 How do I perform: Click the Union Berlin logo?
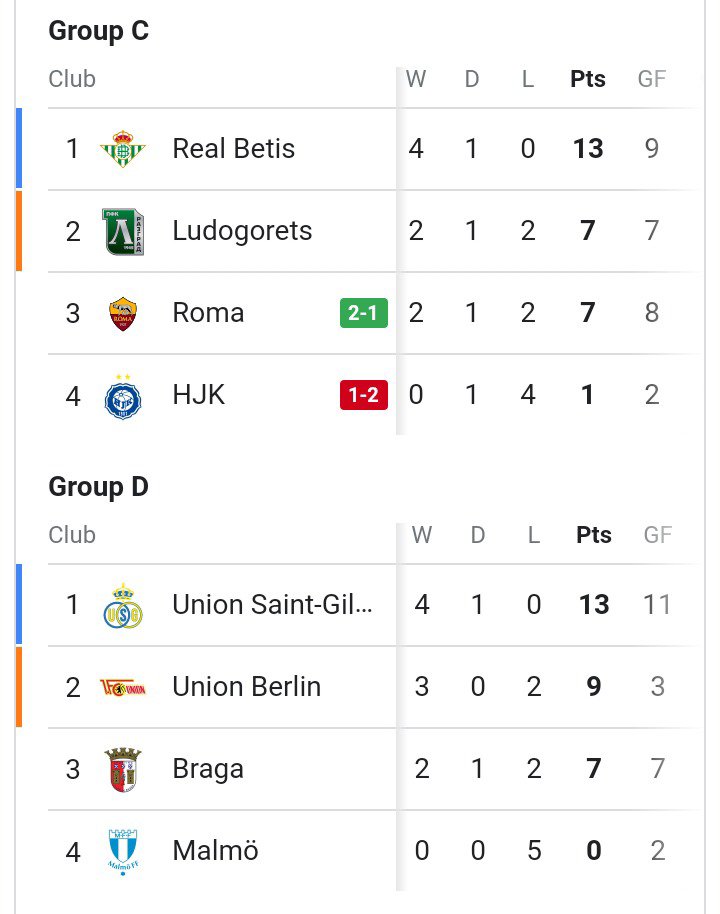coord(122,688)
